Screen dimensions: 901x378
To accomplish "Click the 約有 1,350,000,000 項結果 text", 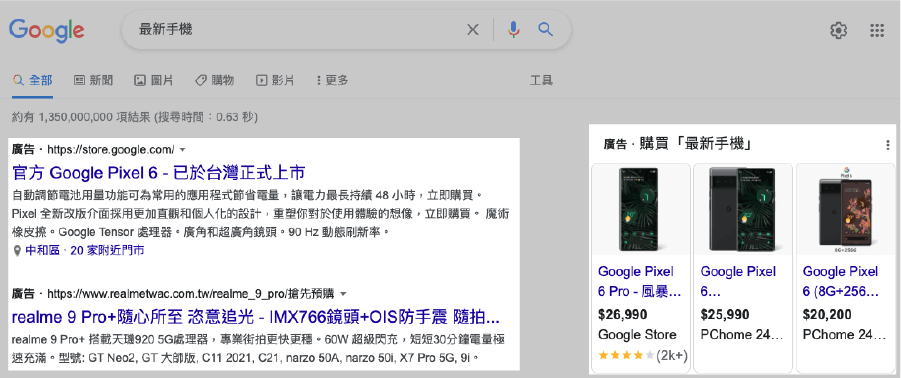I will click(82, 117).
